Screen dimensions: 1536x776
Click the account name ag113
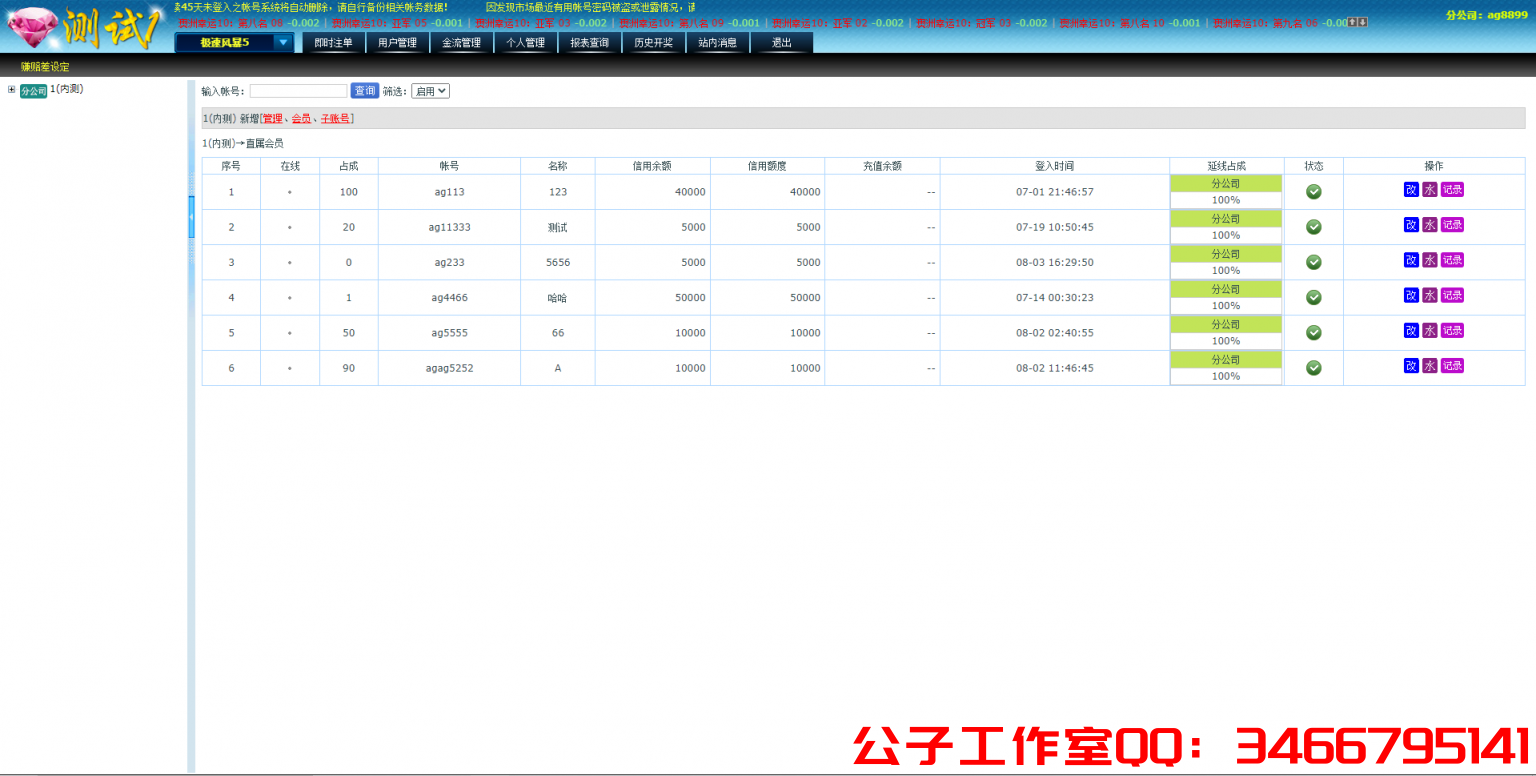[449, 192]
